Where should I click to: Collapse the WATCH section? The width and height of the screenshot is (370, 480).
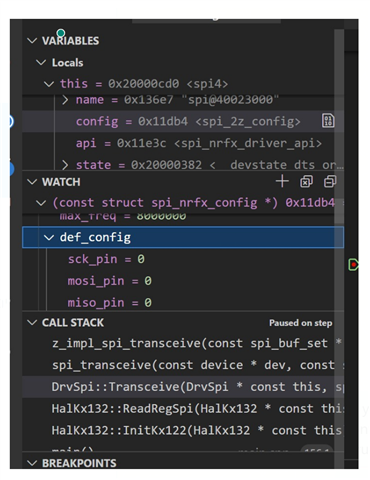coord(32,182)
